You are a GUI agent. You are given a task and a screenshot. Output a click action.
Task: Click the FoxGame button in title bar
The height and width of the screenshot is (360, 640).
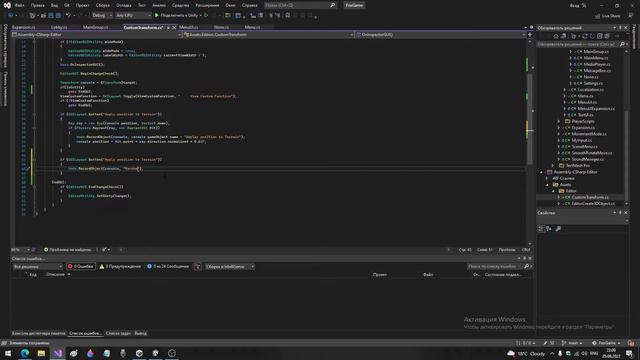354,5
